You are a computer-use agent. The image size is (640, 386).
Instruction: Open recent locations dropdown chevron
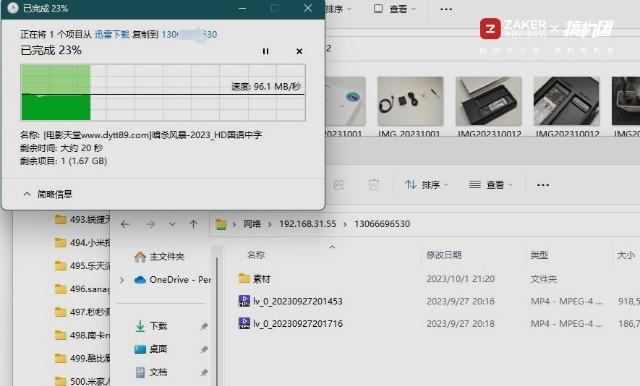(x=172, y=224)
